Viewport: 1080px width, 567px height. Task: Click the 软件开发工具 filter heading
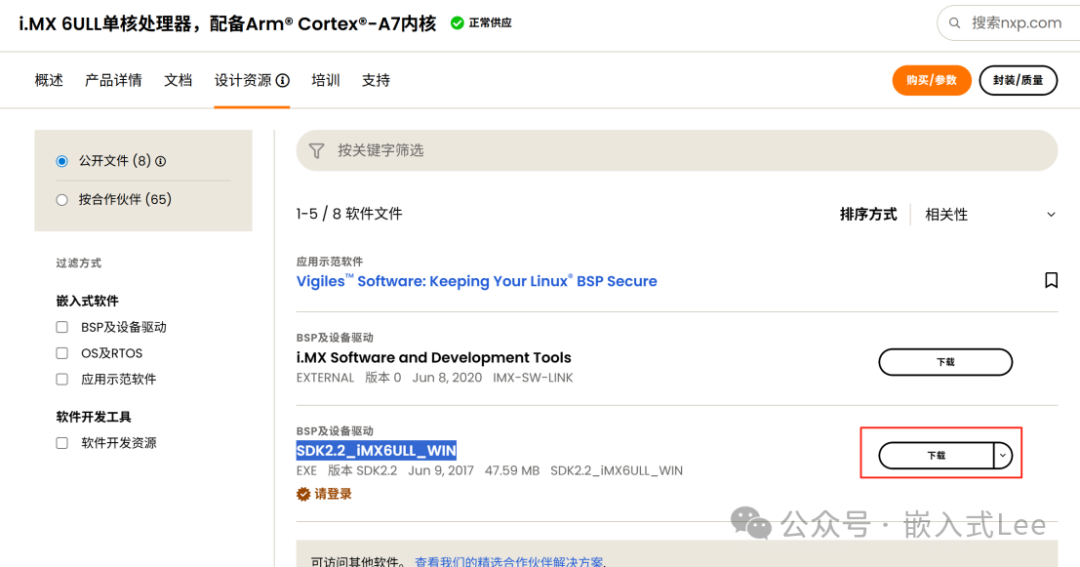coord(94,417)
